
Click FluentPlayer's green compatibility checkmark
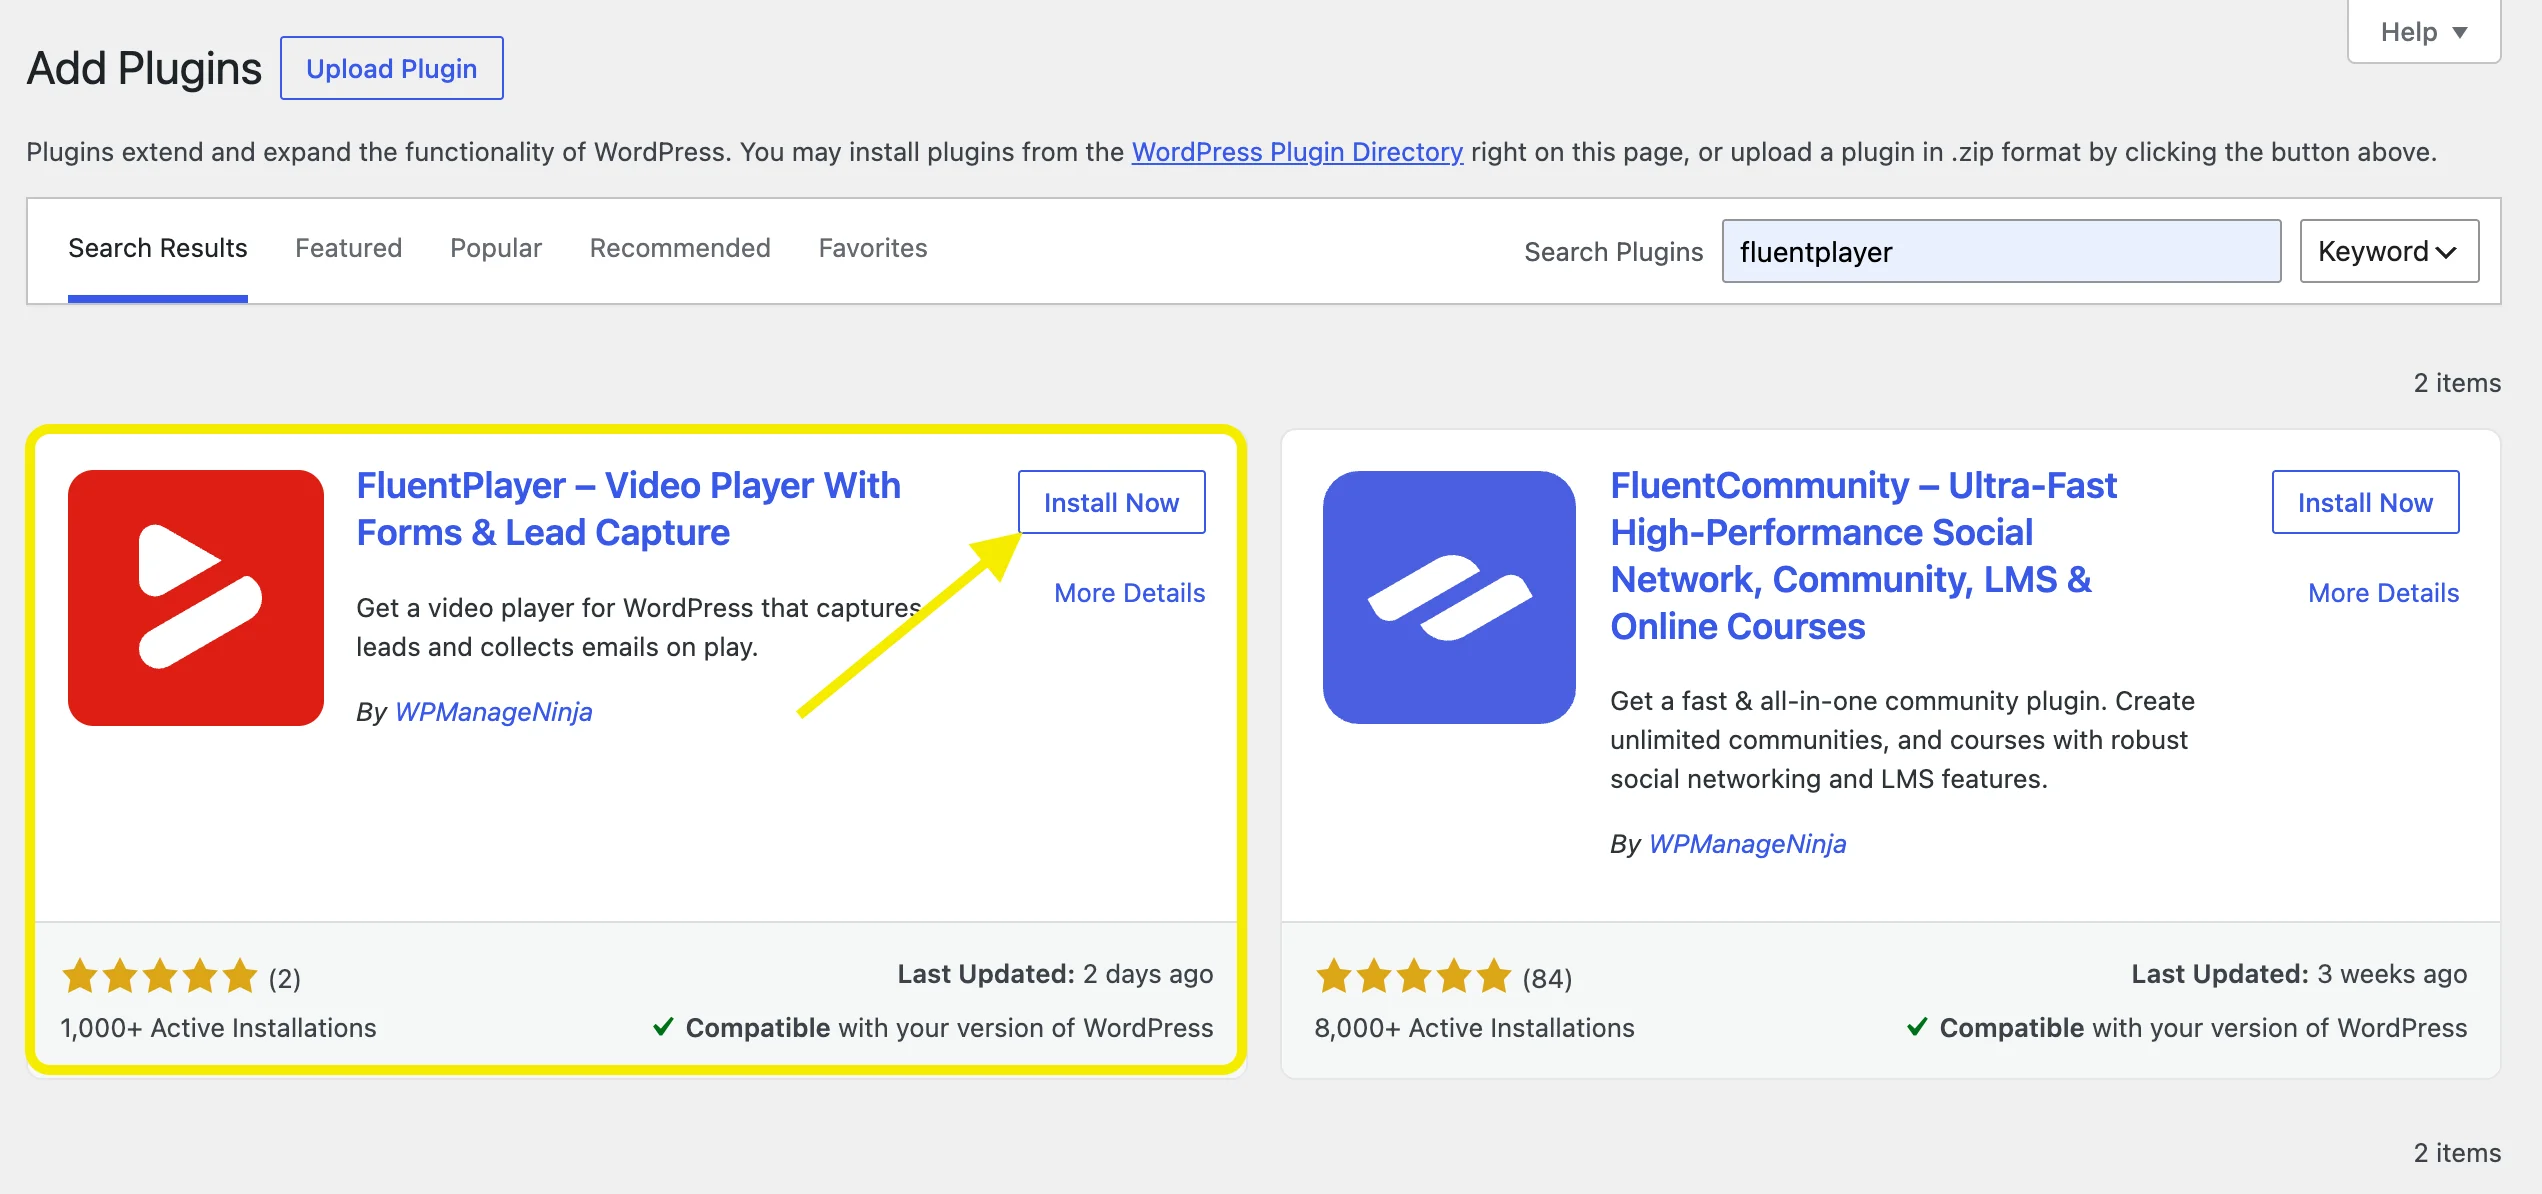tap(662, 1027)
